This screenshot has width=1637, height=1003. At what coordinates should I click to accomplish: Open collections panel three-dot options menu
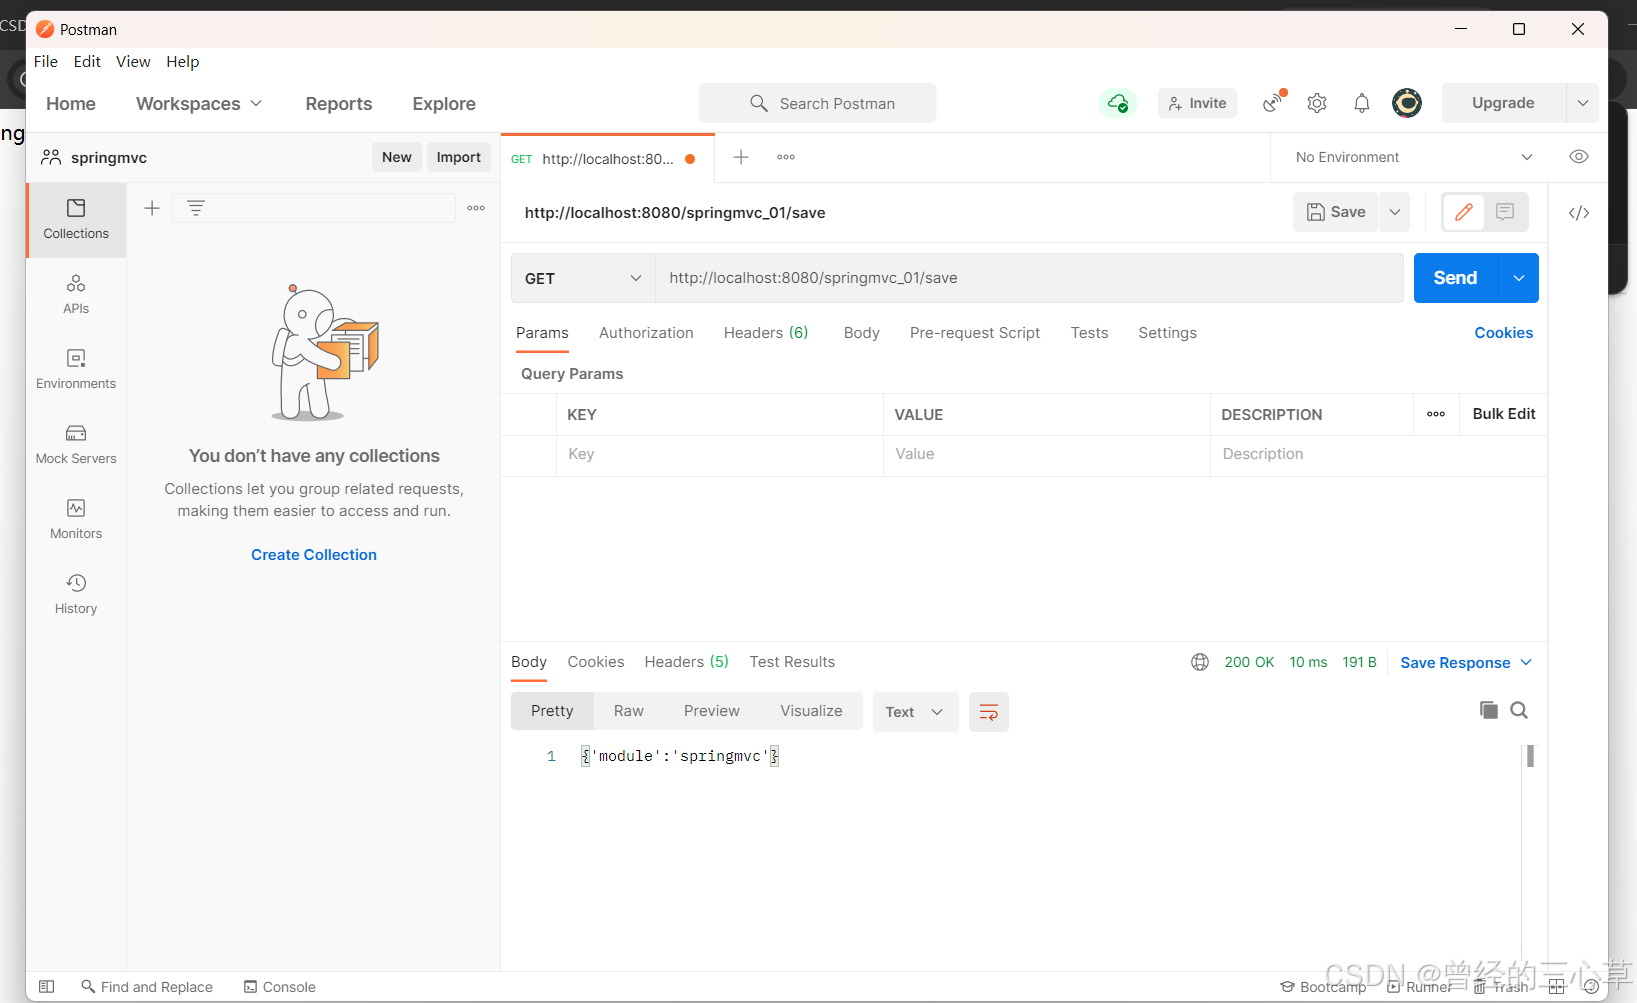476,208
